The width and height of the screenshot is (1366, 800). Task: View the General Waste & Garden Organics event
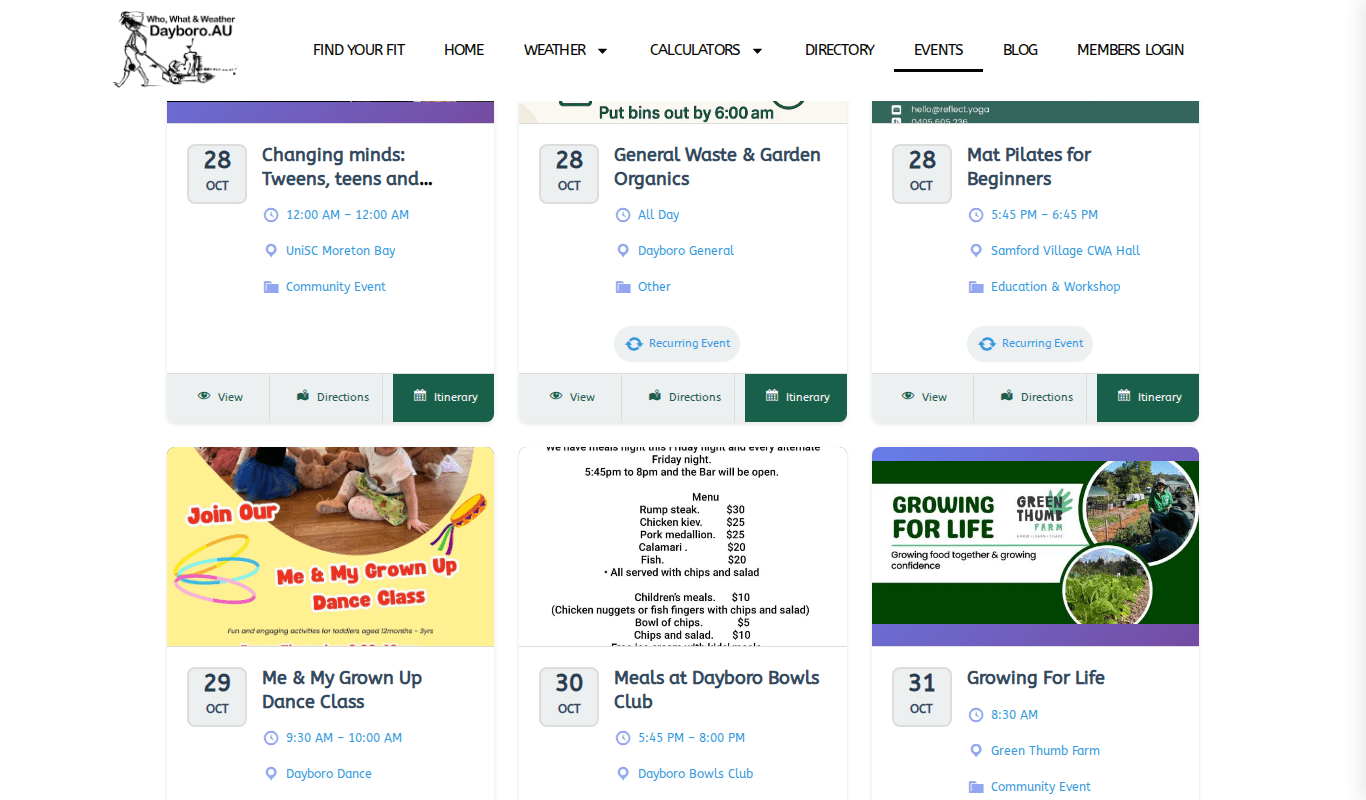click(x=570, y=397)
